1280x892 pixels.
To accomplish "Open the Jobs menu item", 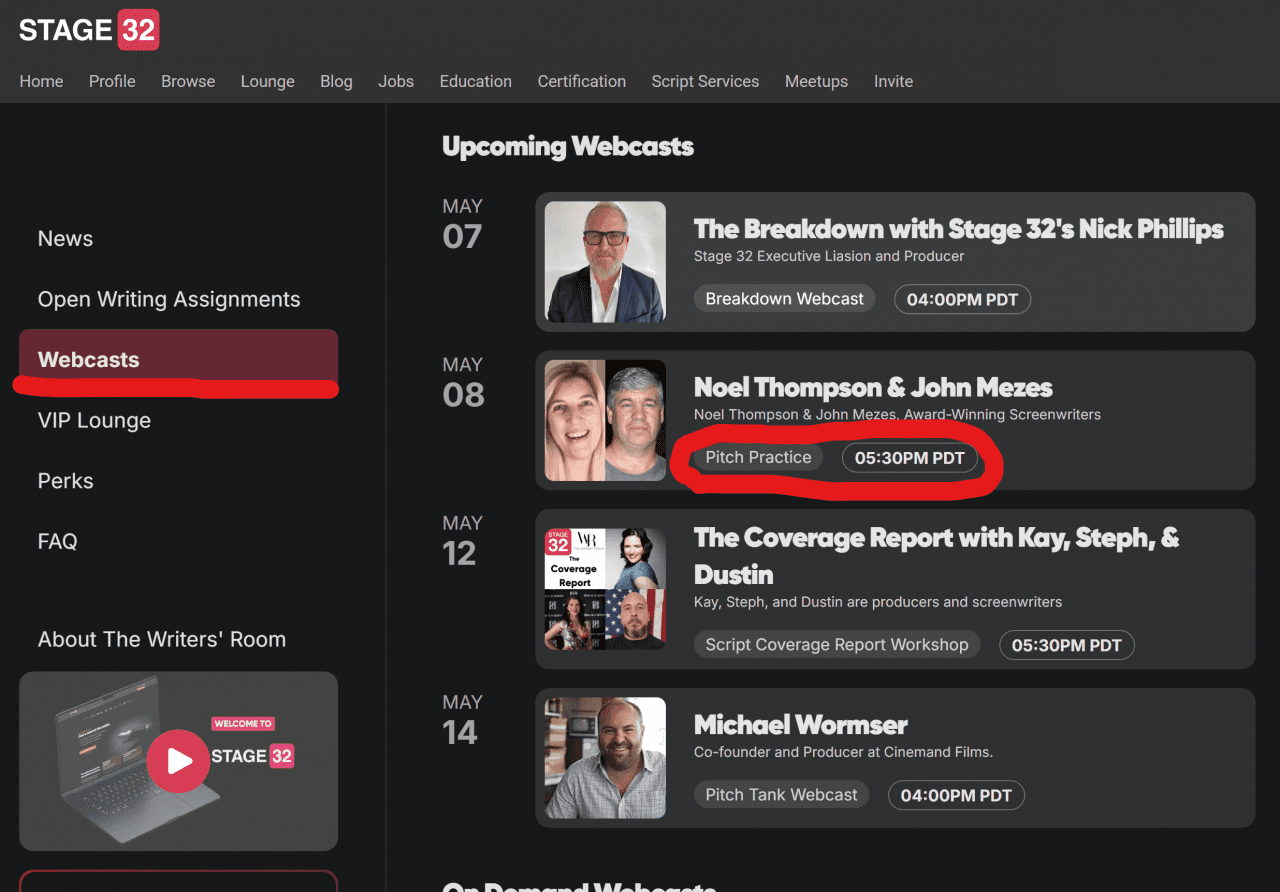I will pos(396,82).
